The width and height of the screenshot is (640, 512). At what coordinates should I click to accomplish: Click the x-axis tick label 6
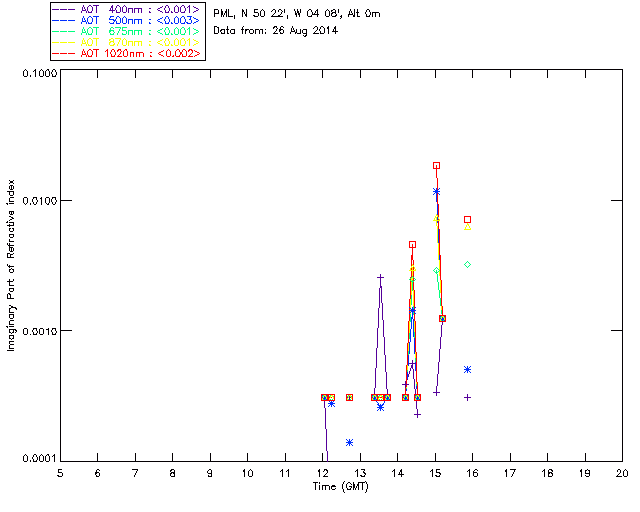click(98, 473)
